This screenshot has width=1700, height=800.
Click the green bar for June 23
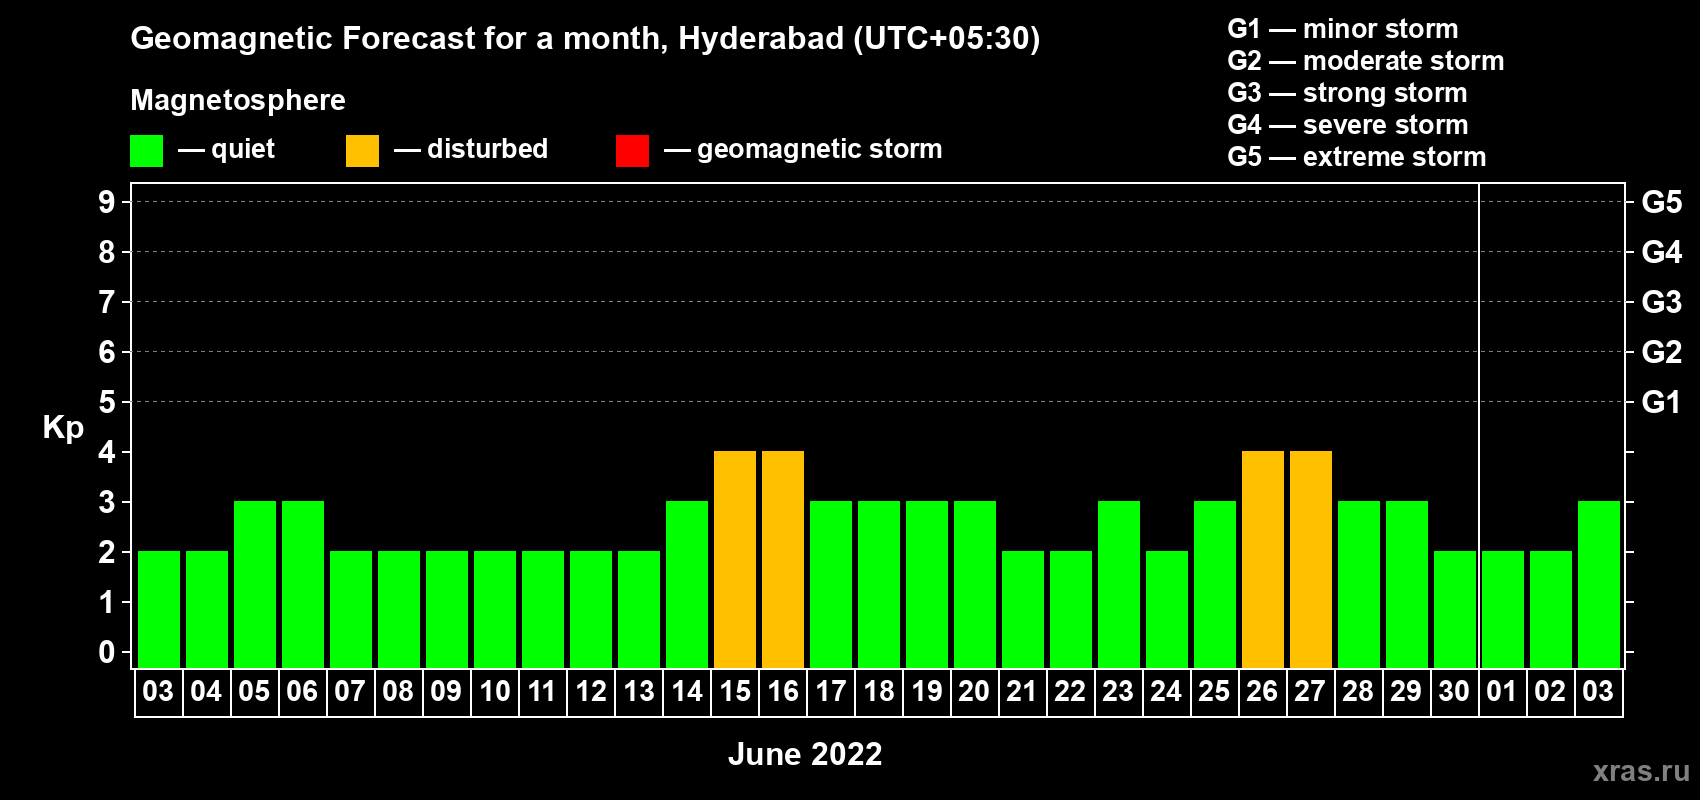(1119, 585)
